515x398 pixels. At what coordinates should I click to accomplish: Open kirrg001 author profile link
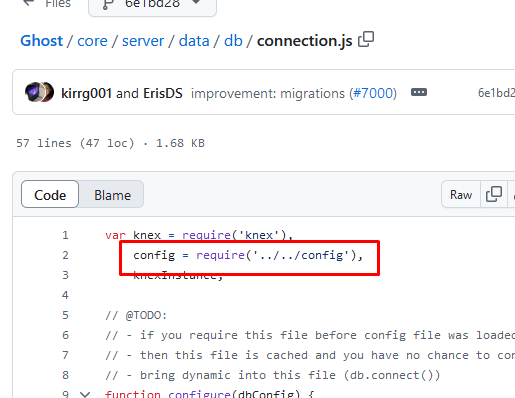(x=86, y=93)
